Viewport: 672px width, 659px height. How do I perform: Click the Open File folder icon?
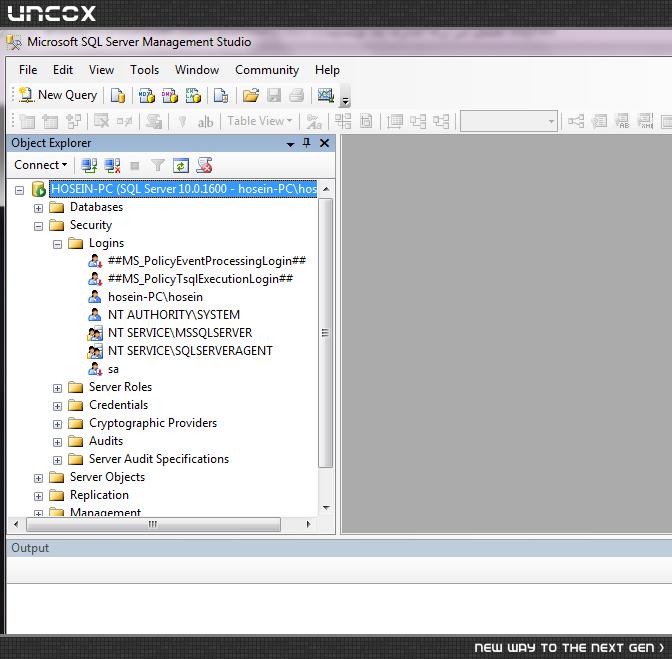[251, 95]
